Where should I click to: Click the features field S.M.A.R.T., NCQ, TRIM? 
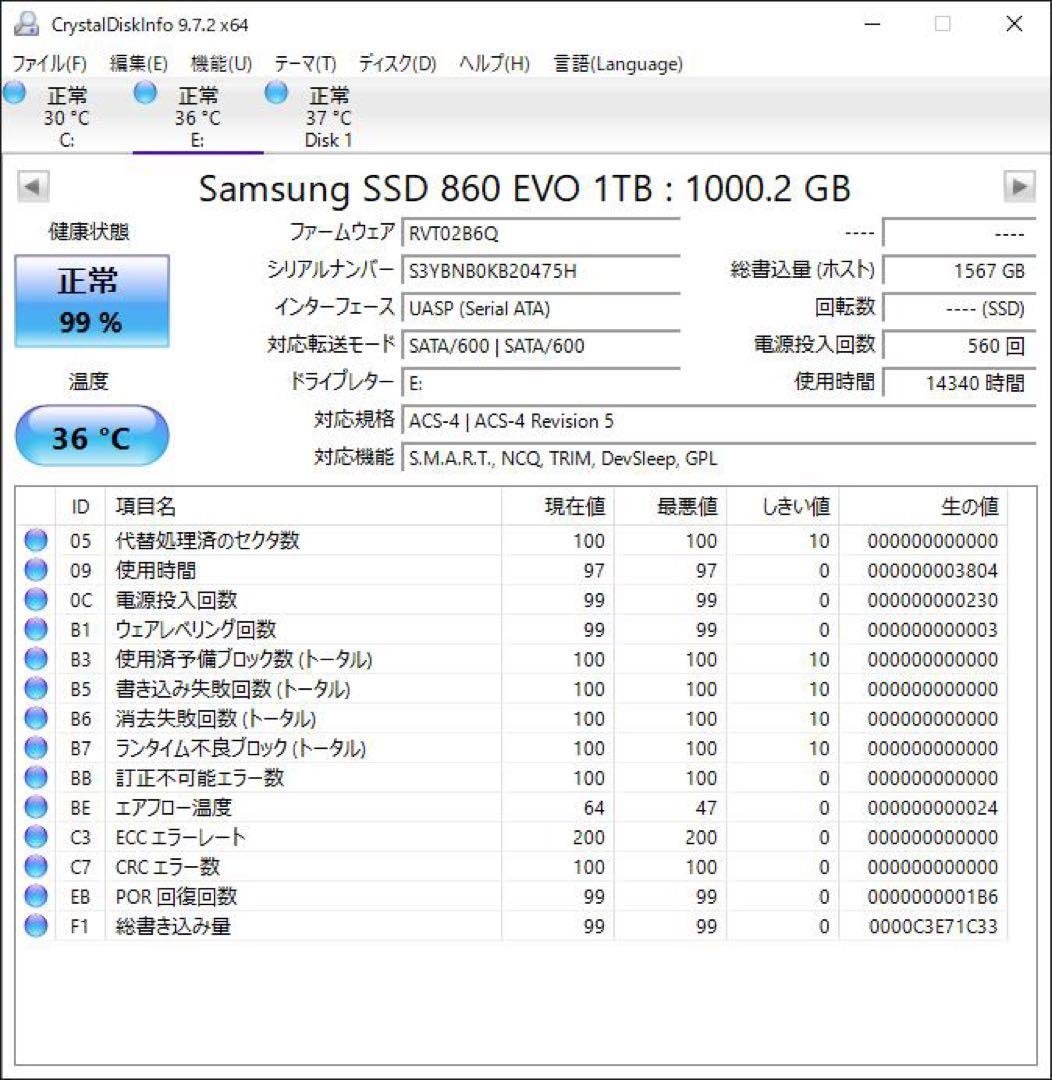point(719,458)
